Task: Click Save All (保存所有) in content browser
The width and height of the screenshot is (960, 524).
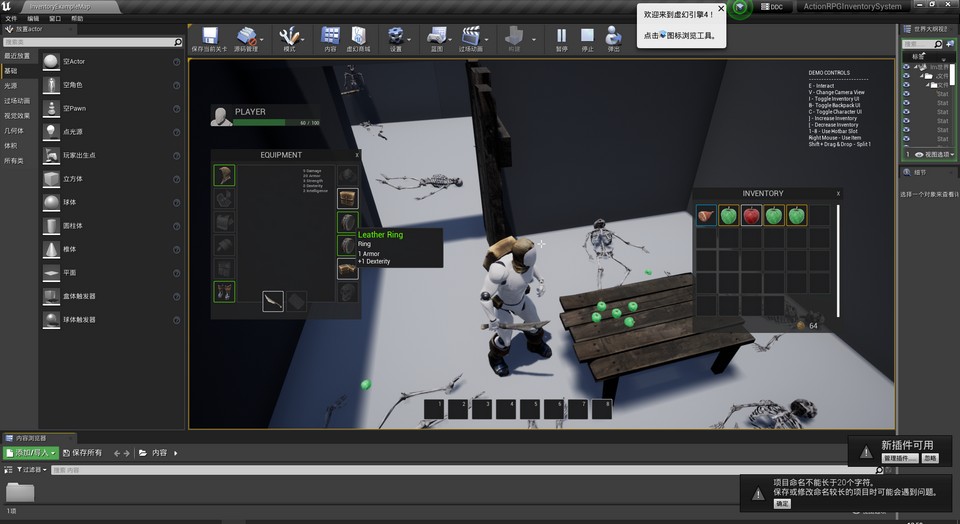Action: 81,453
